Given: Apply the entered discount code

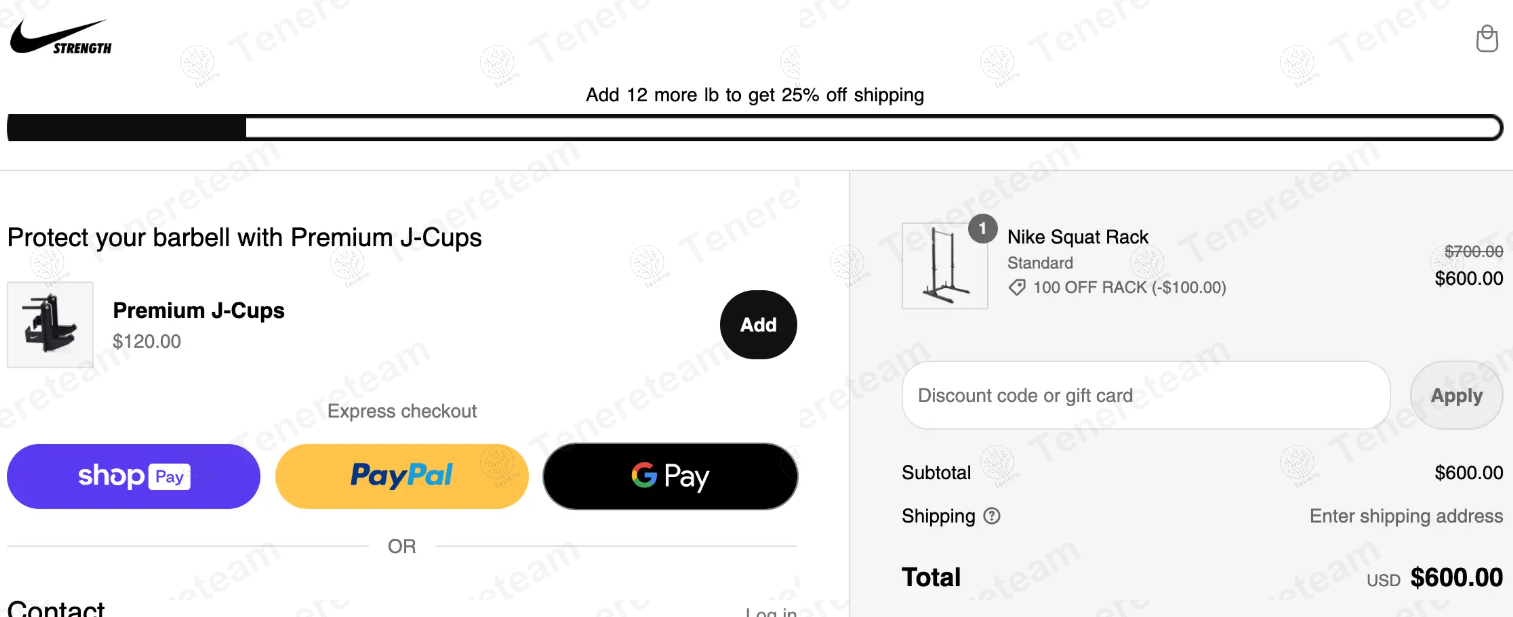Looking at the screenshot, I should (1456, 395).
